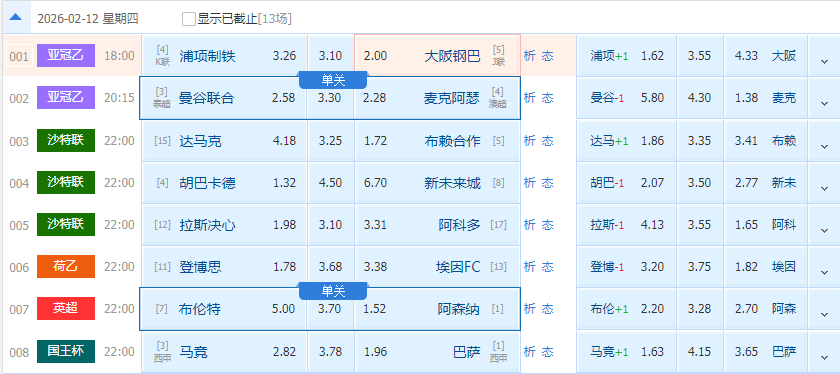Click the 2026-02-12 星期四 date label
This screenshot has height=374, width=840.
tap(88, 19)
